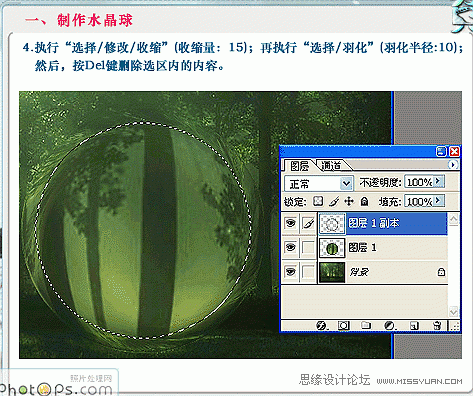Create a new layer set folder icon
Viewport: 473px width, 396px height.
[x=366, y=325]
